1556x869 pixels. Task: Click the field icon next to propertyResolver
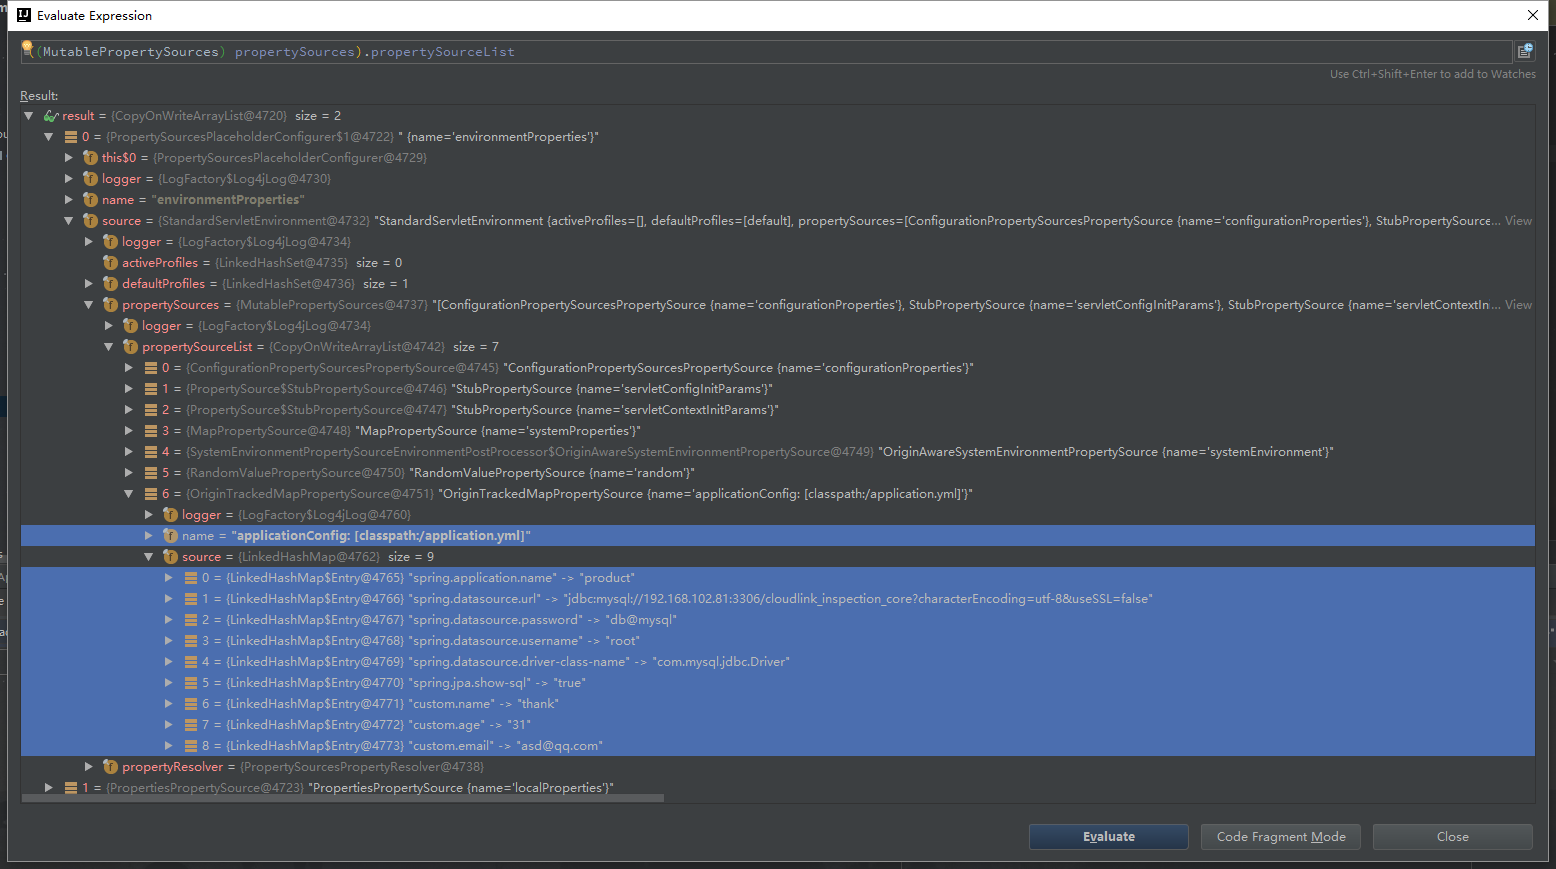coord(110,766)
